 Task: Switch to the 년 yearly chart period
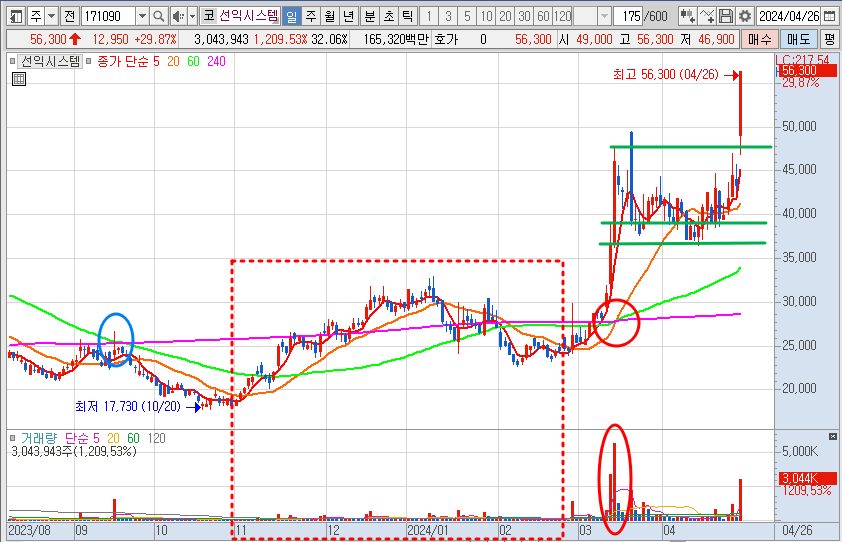[x=349, y=17]
